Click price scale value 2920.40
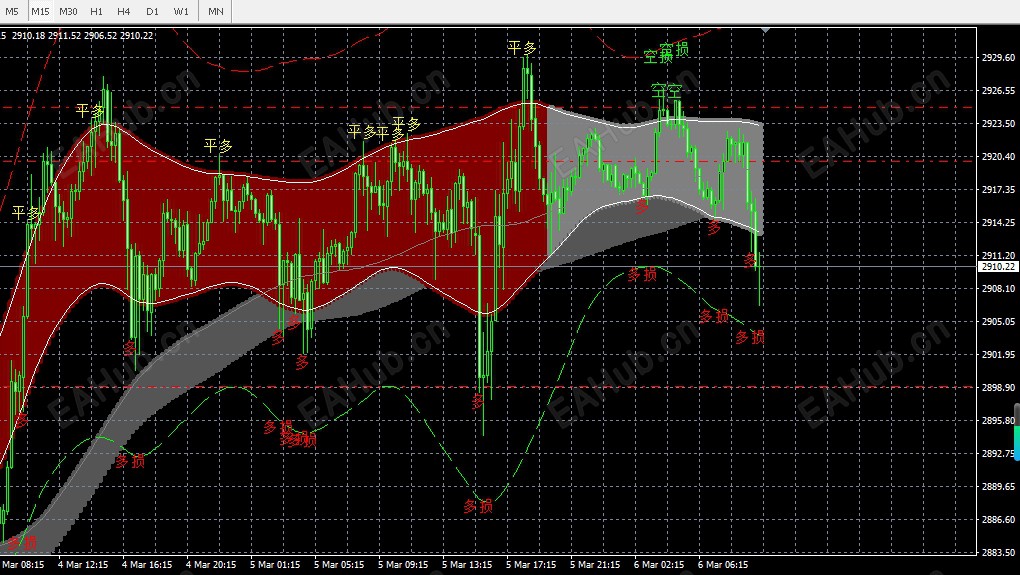The image size is (1020, 575). (998, 156)
